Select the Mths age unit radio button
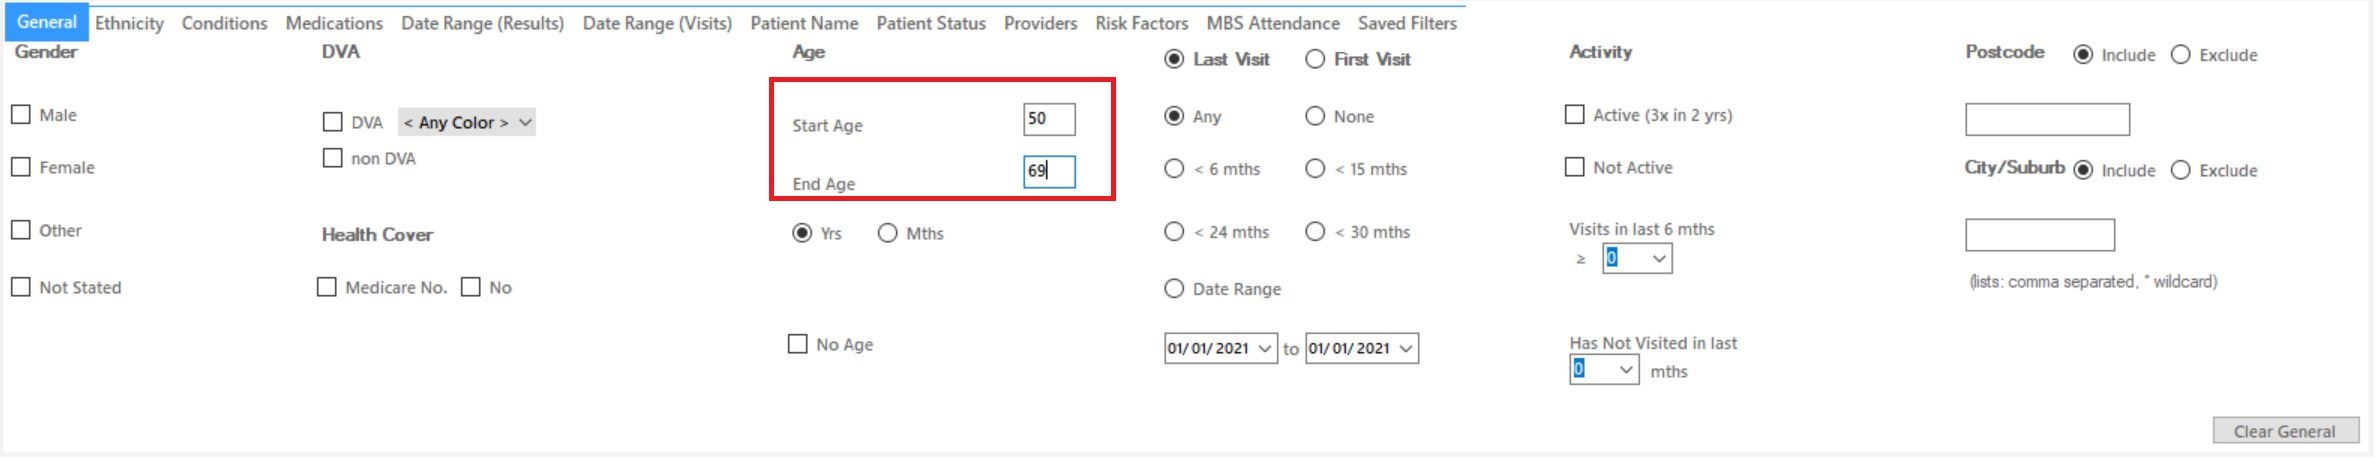Screen dimensions: 2375x471 [x=888, y=233]
